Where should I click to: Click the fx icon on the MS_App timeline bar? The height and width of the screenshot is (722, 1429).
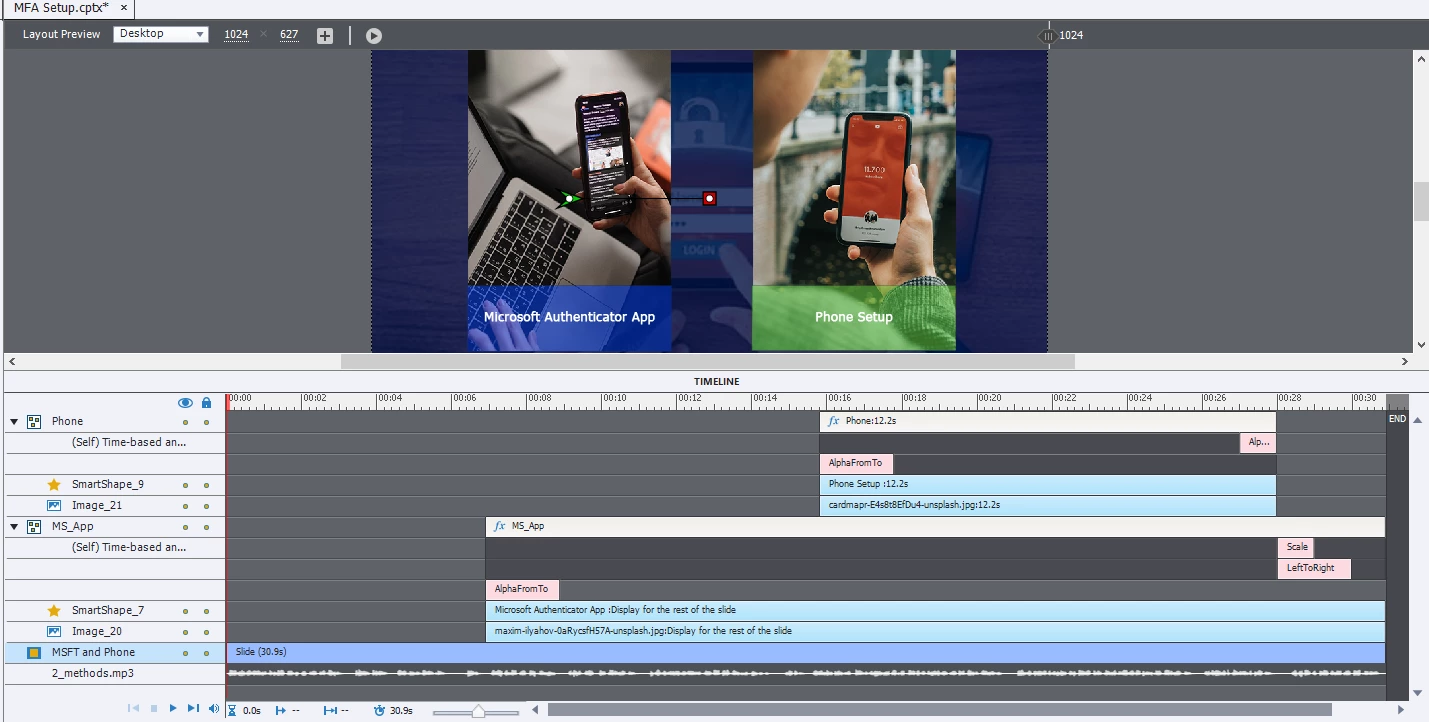(499, 526)
